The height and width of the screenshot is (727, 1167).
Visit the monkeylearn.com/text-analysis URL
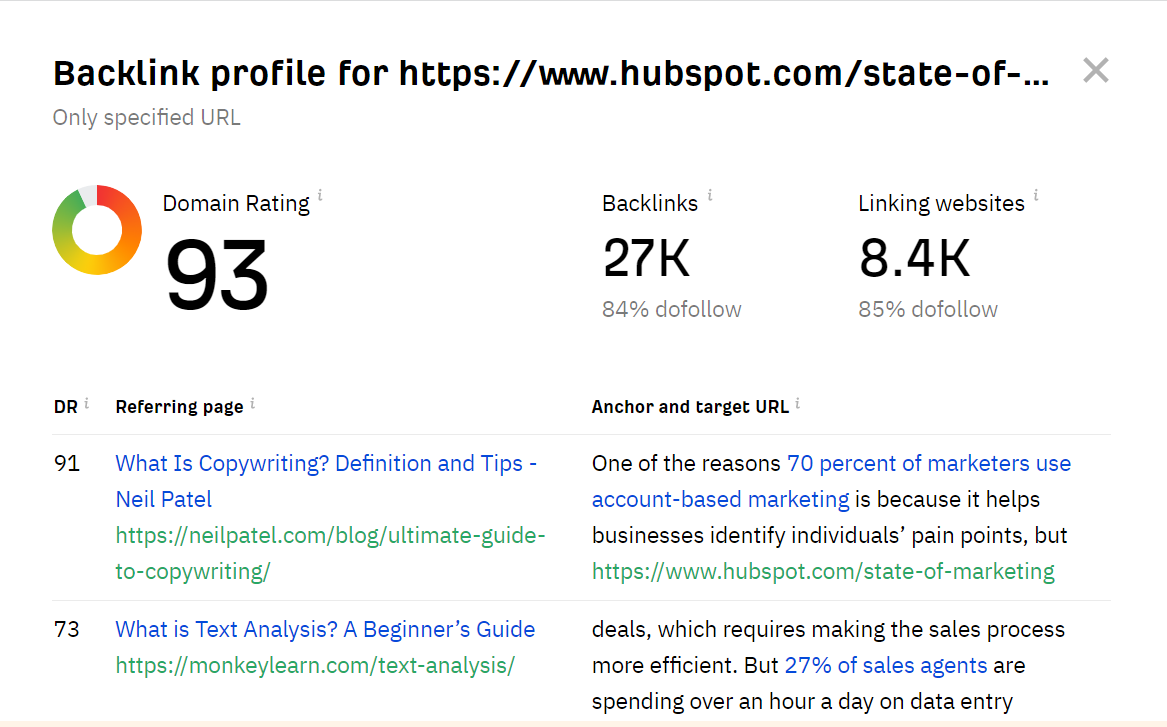click(315, 666)
